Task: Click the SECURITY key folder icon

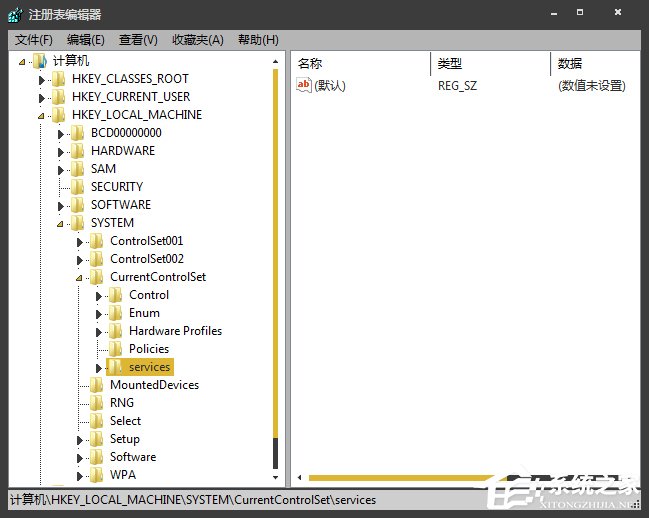Action: 78,187
